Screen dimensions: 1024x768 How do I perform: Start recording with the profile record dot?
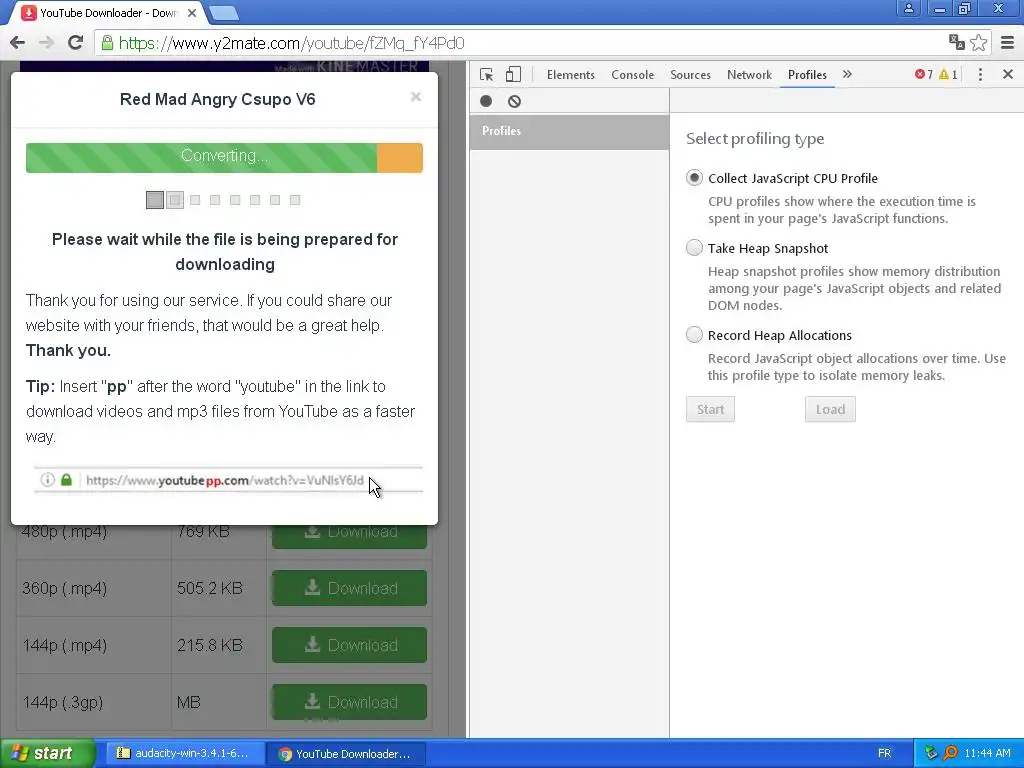(x=486, y=101)
